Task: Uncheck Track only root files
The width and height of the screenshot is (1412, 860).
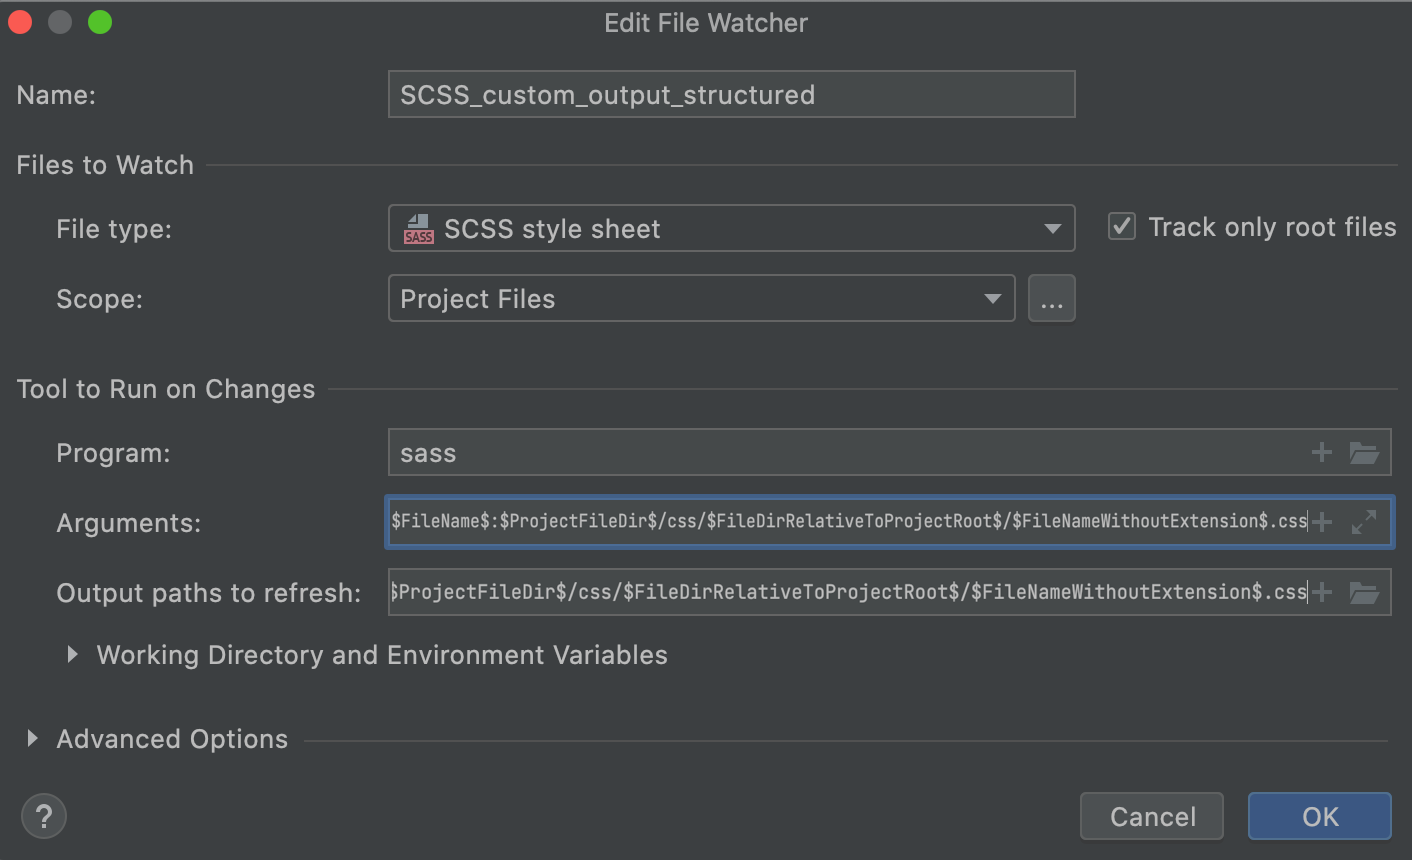Action: coord(1121,226)
